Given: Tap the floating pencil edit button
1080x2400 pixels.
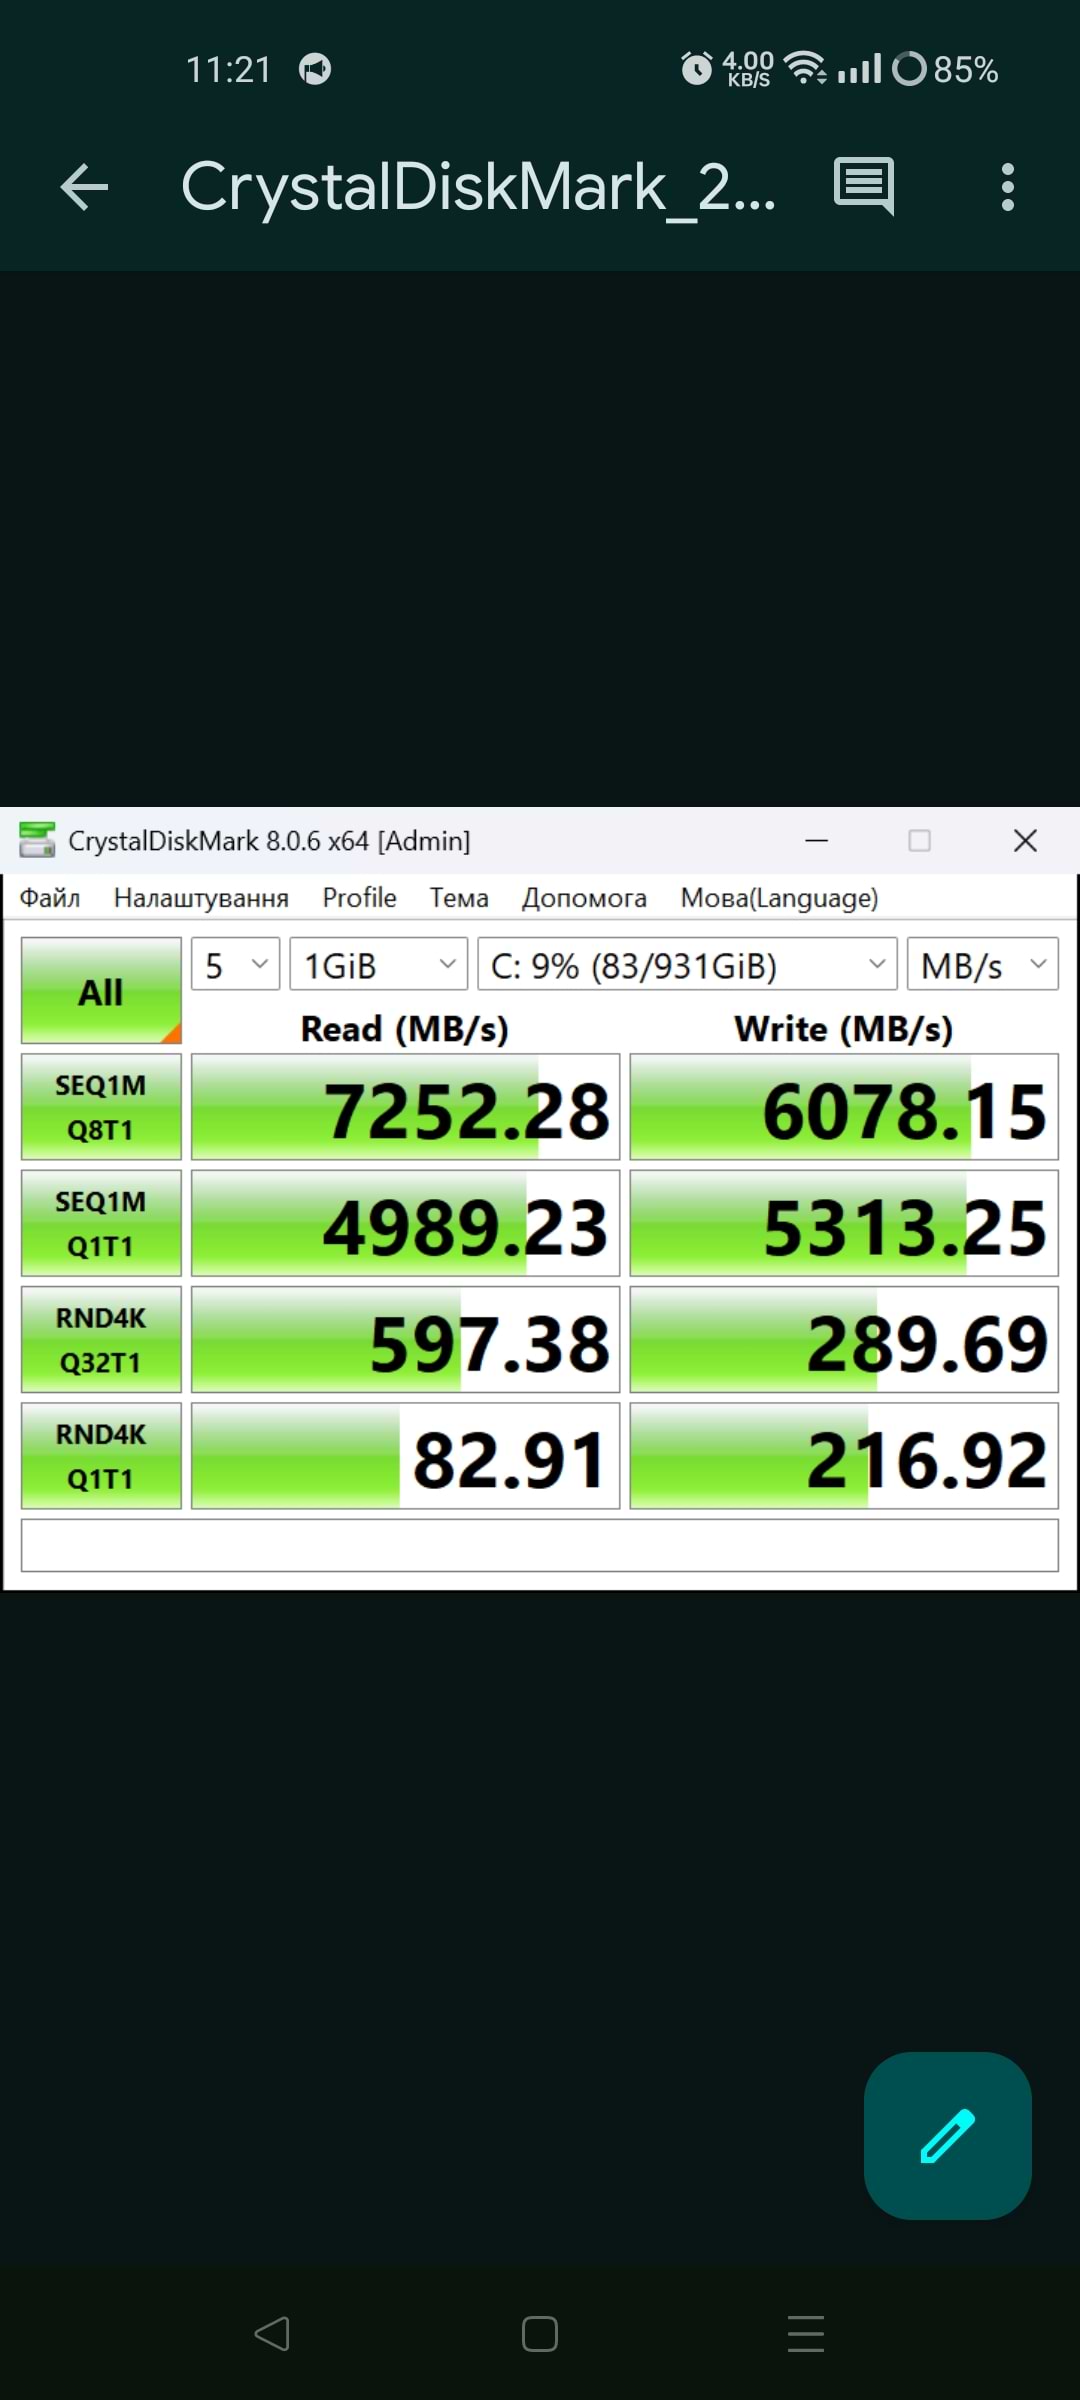Looking at the screenshot, I should [947, 2135].
